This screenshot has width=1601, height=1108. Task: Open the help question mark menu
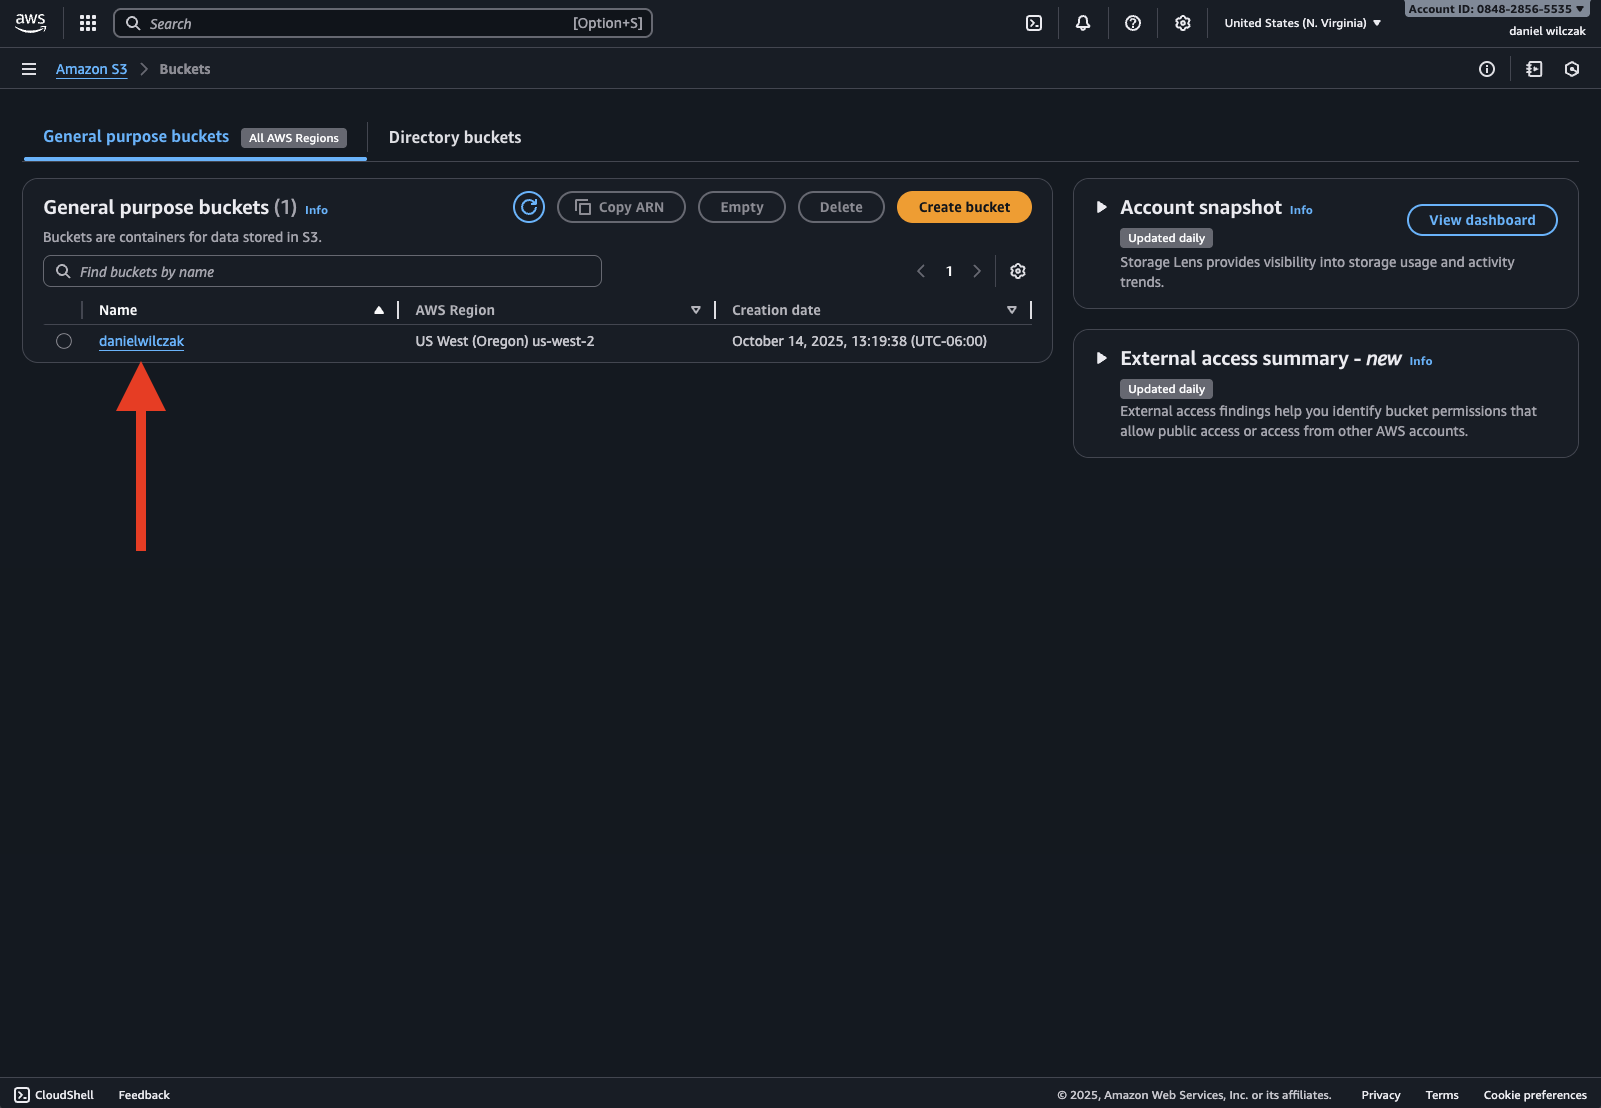click(x=1133, y=23)
